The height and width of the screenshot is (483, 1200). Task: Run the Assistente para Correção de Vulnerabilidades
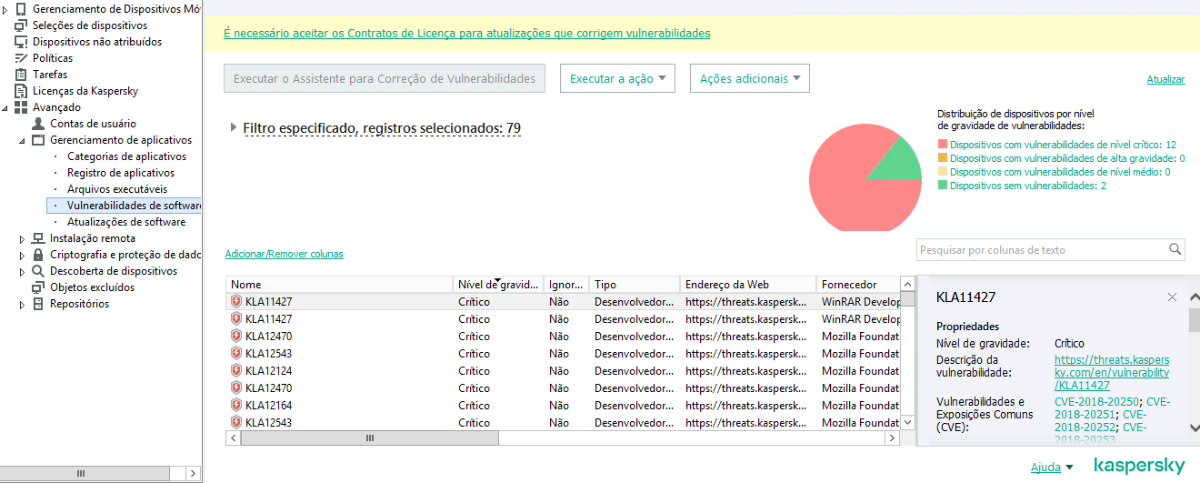point(384,78)
